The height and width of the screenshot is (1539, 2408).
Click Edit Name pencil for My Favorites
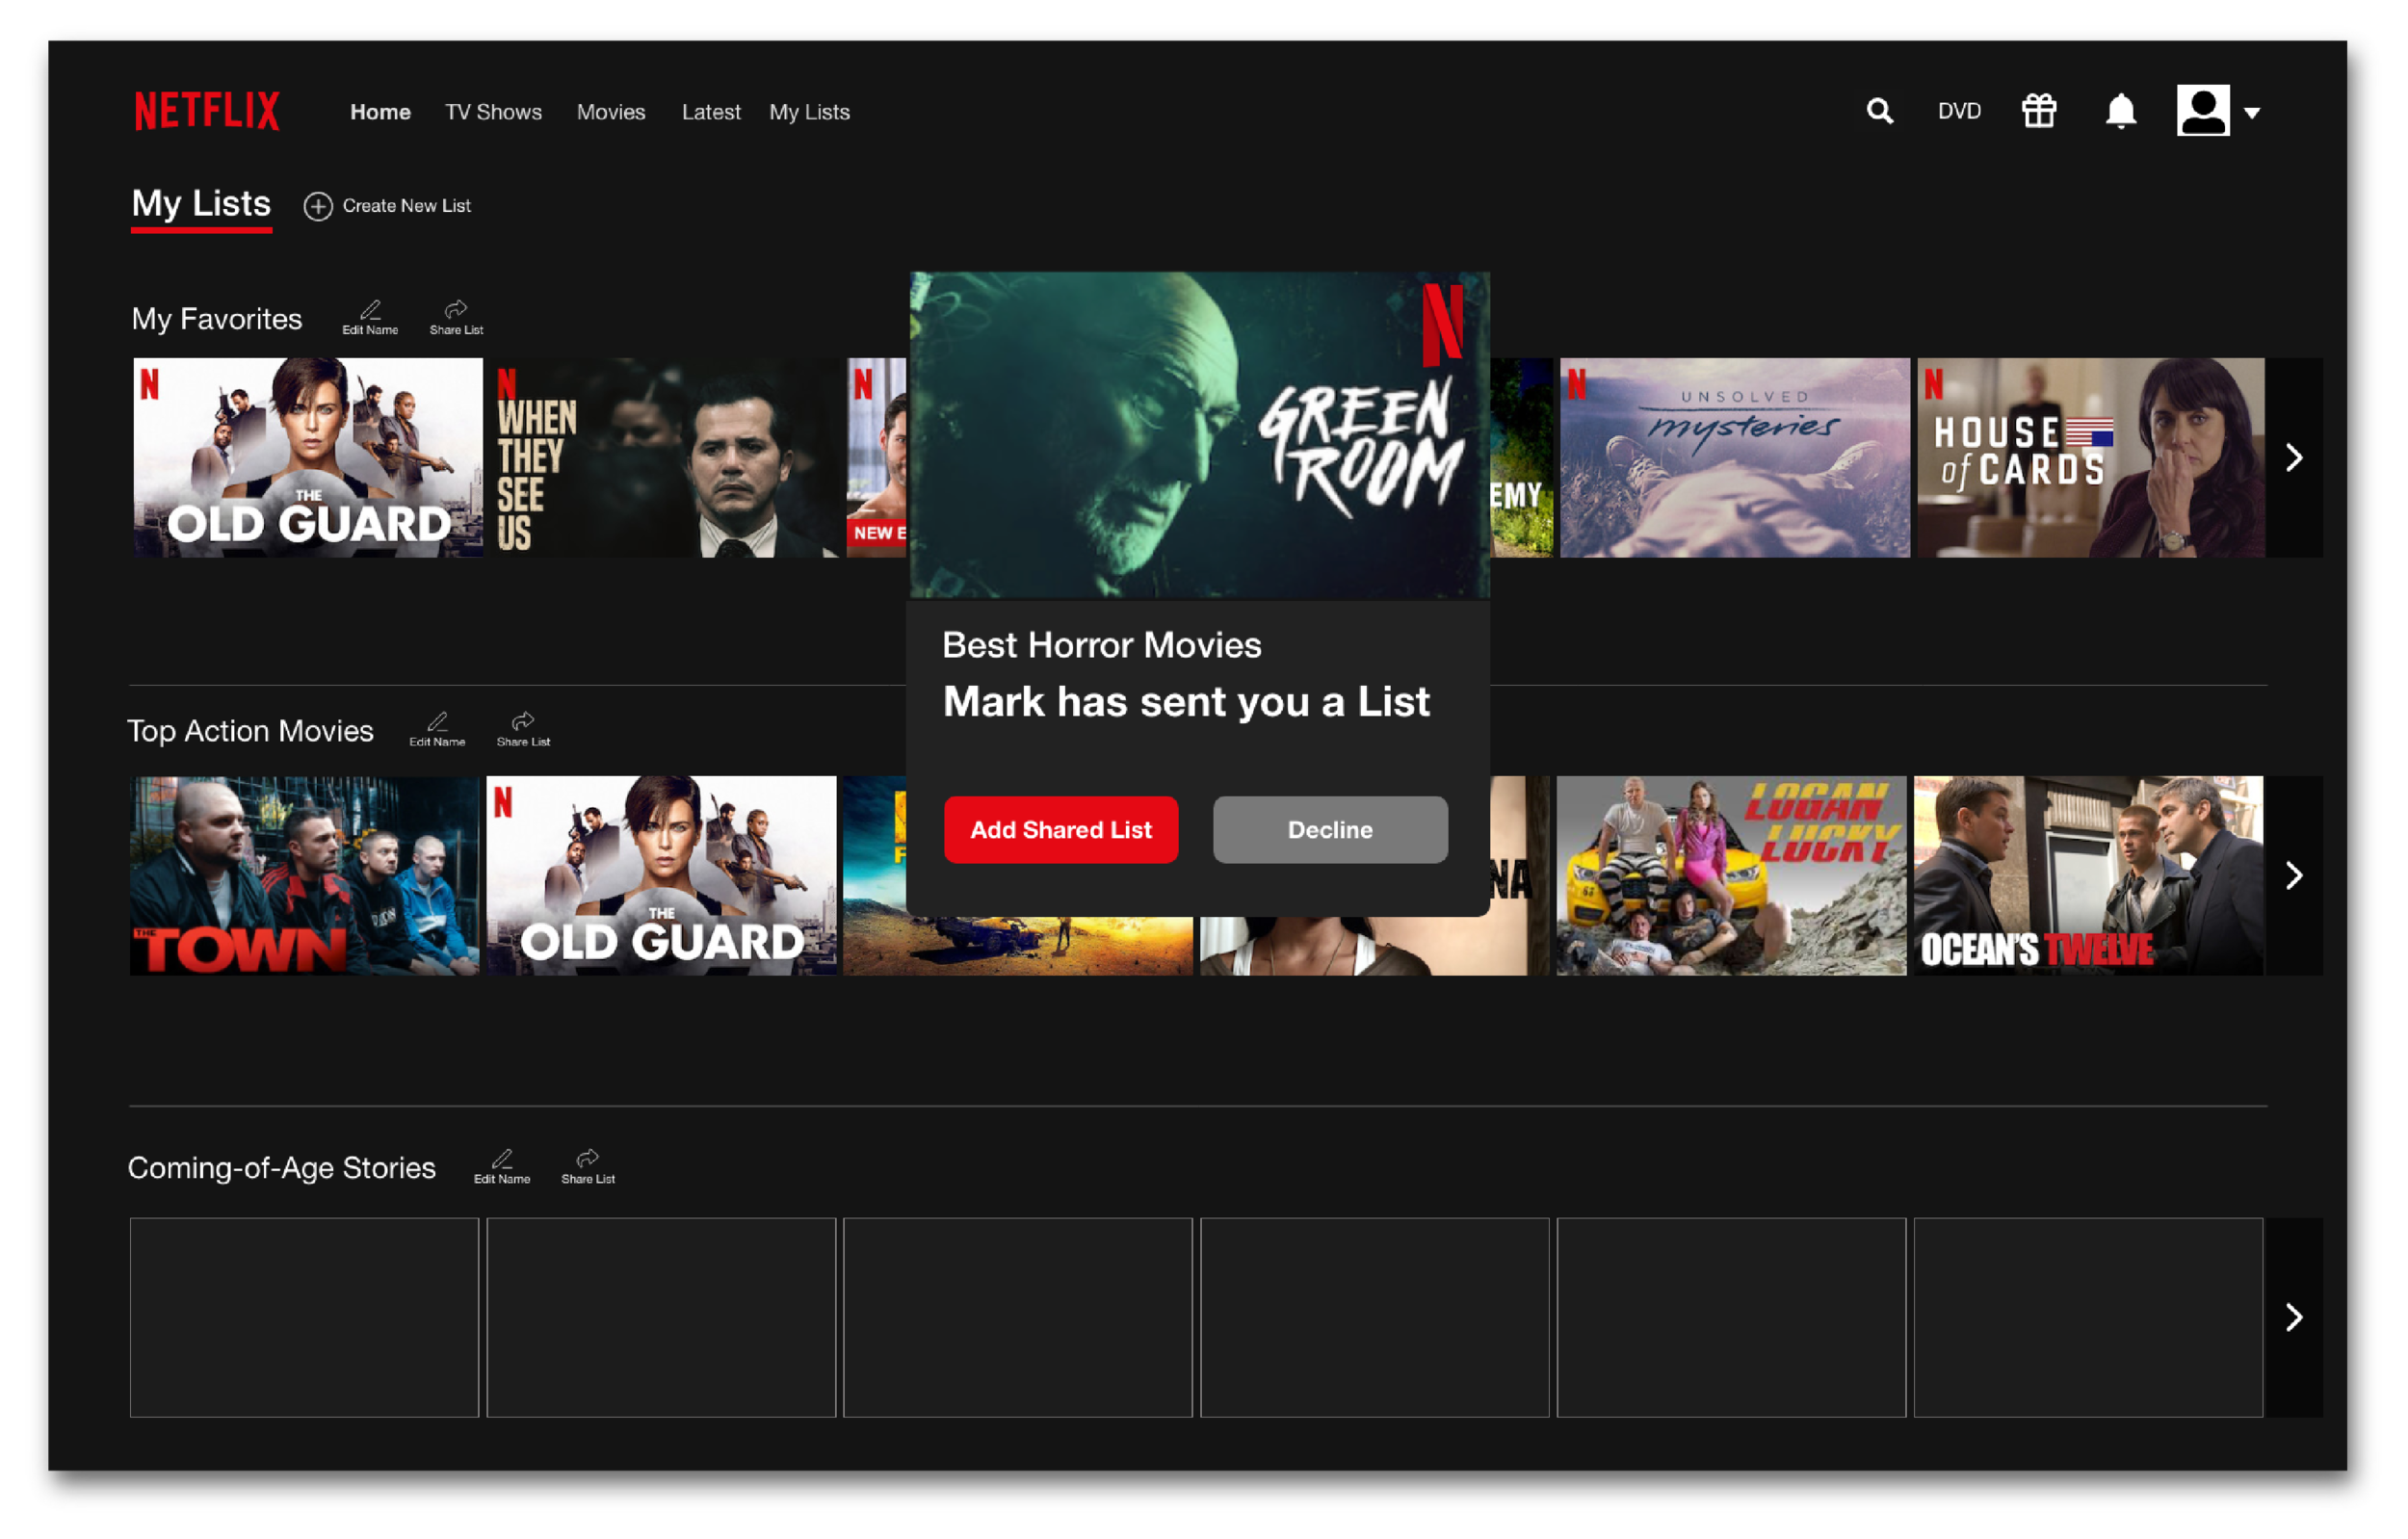click(370, 310)
